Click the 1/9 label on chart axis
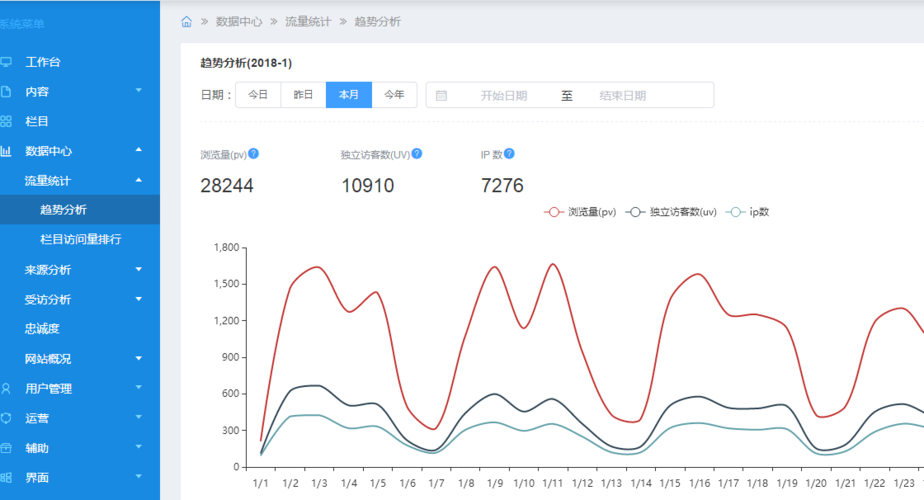 (x=495, y=483)
